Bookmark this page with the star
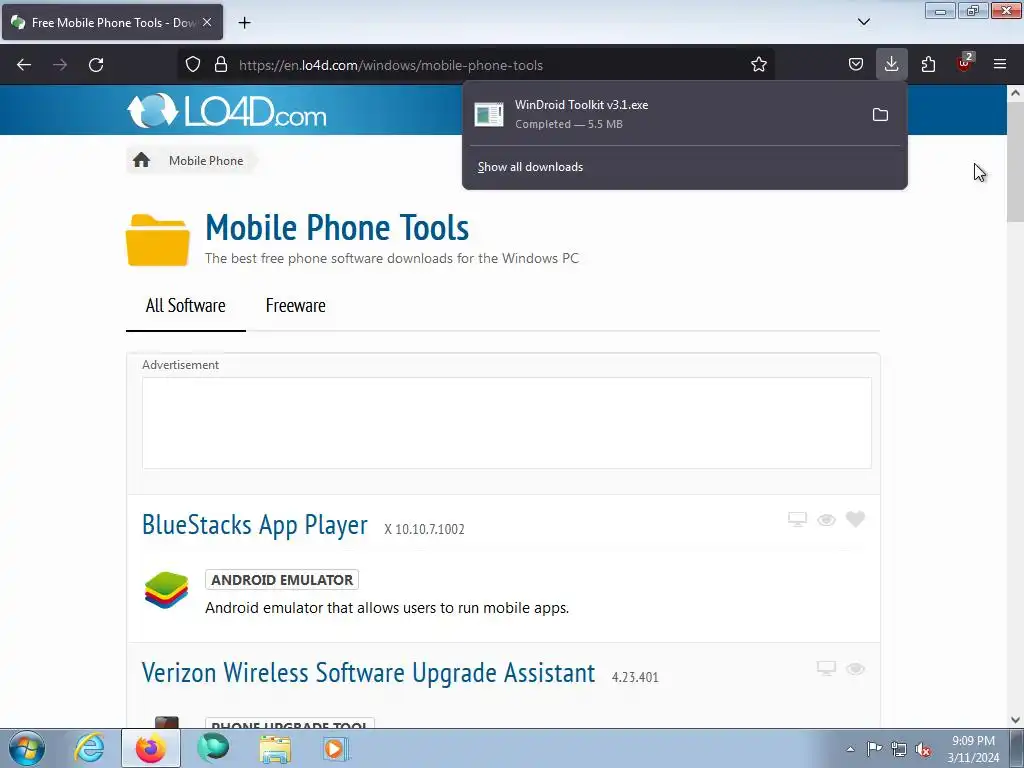Screen dimensions: 1024x768 (758, 65)
